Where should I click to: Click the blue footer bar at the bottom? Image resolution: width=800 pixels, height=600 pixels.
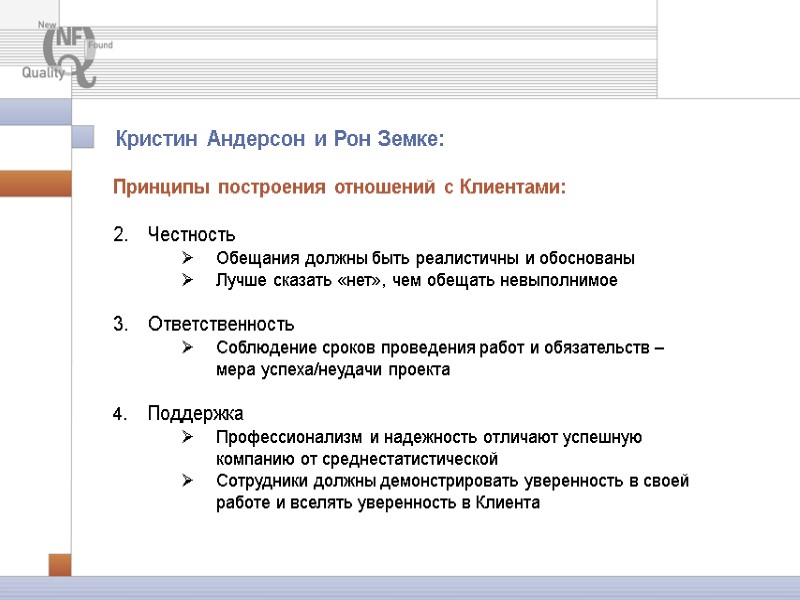400,590
